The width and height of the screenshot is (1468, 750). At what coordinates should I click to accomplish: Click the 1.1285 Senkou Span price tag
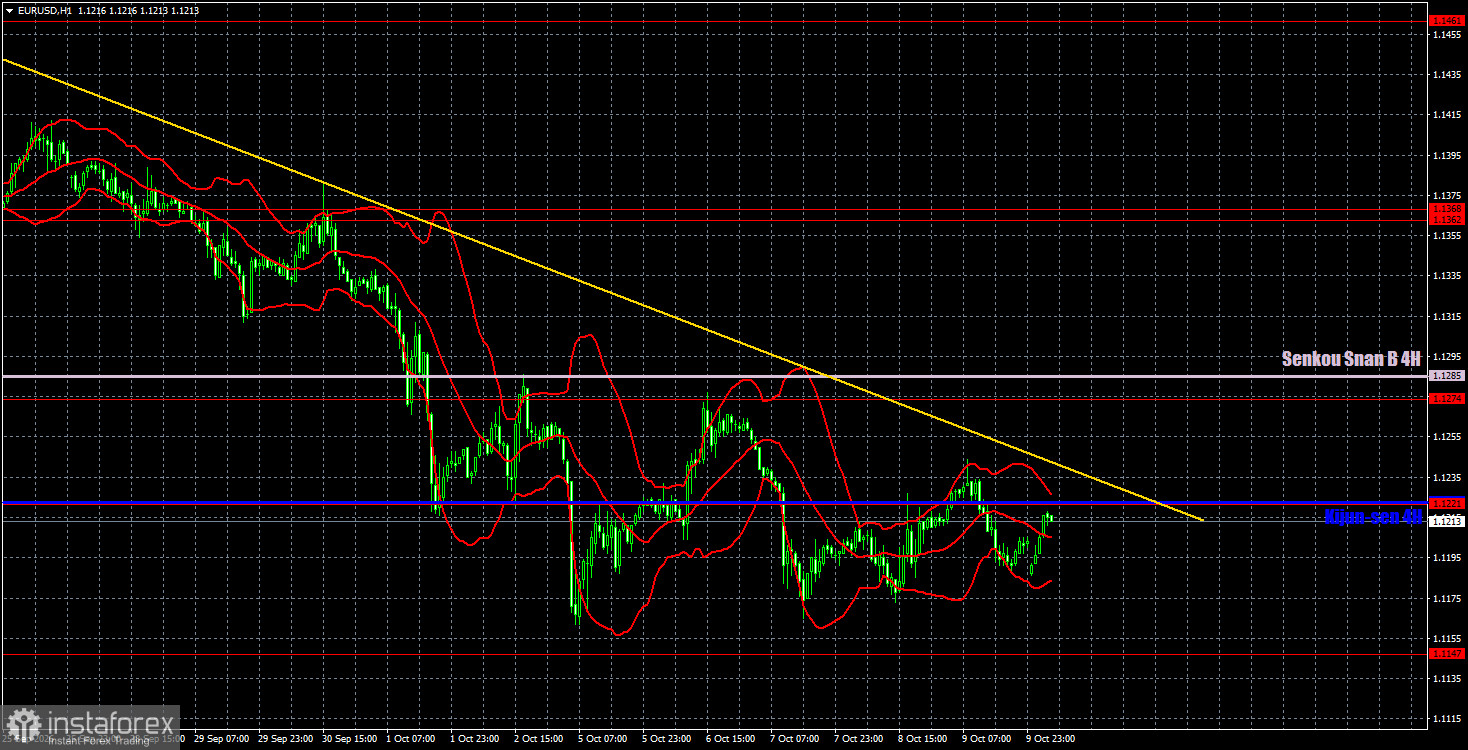point(1447,376)
